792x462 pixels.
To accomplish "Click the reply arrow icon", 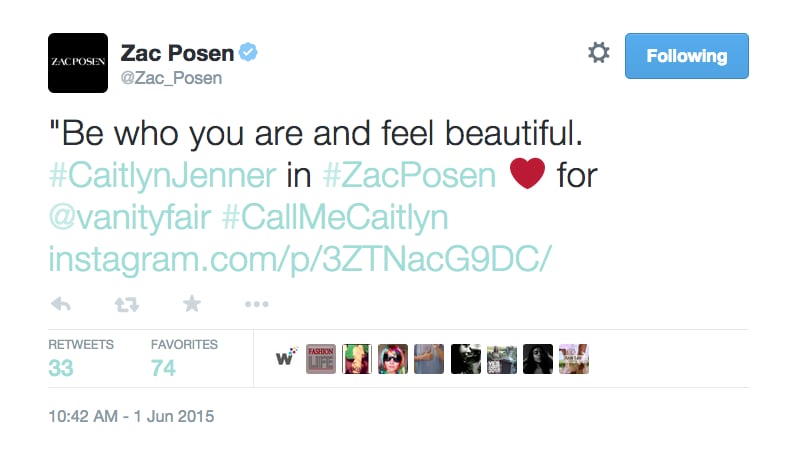I will pos(61,304).
